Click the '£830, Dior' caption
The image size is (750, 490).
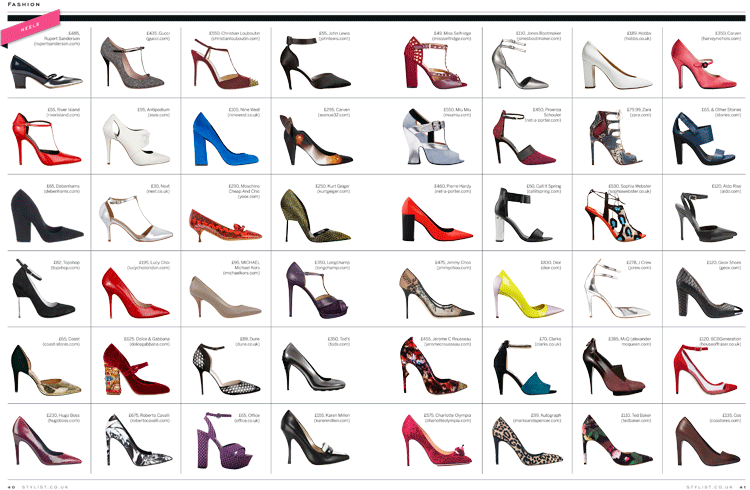tap(550, 265)
